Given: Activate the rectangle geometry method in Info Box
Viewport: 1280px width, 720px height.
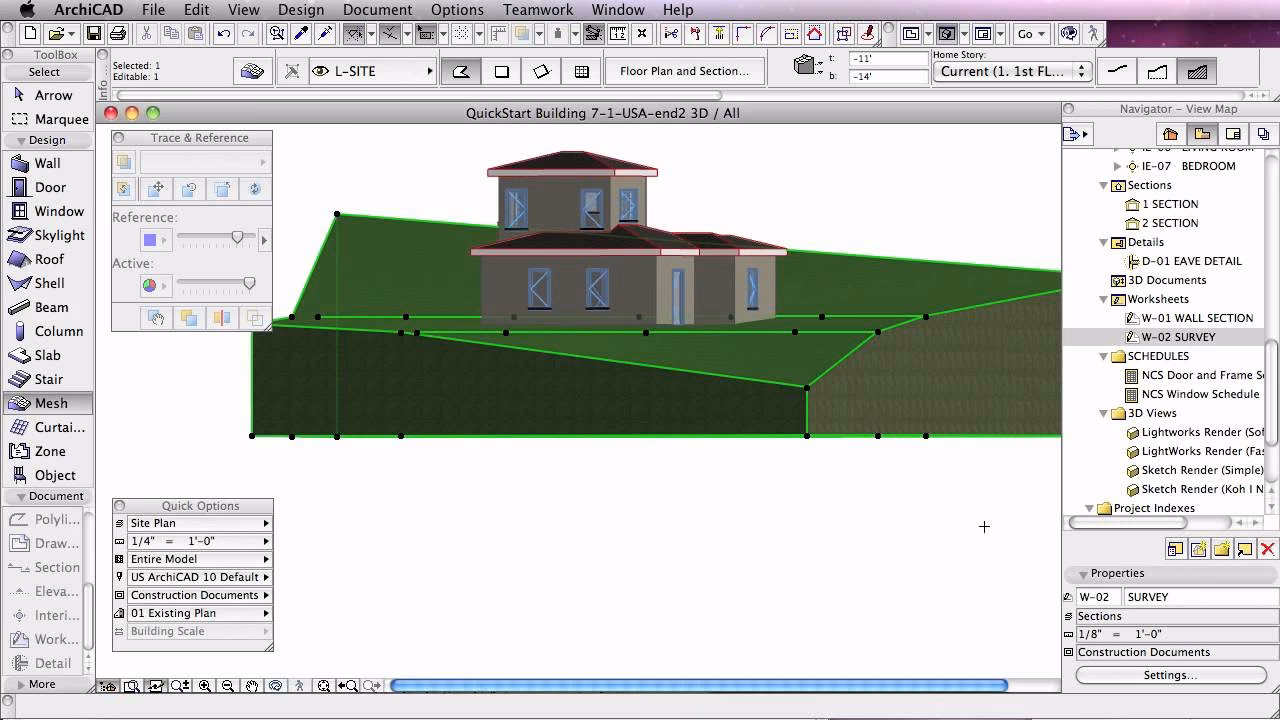Looking at the screenshot, I should pyautogui.click(x=502, y=71).
